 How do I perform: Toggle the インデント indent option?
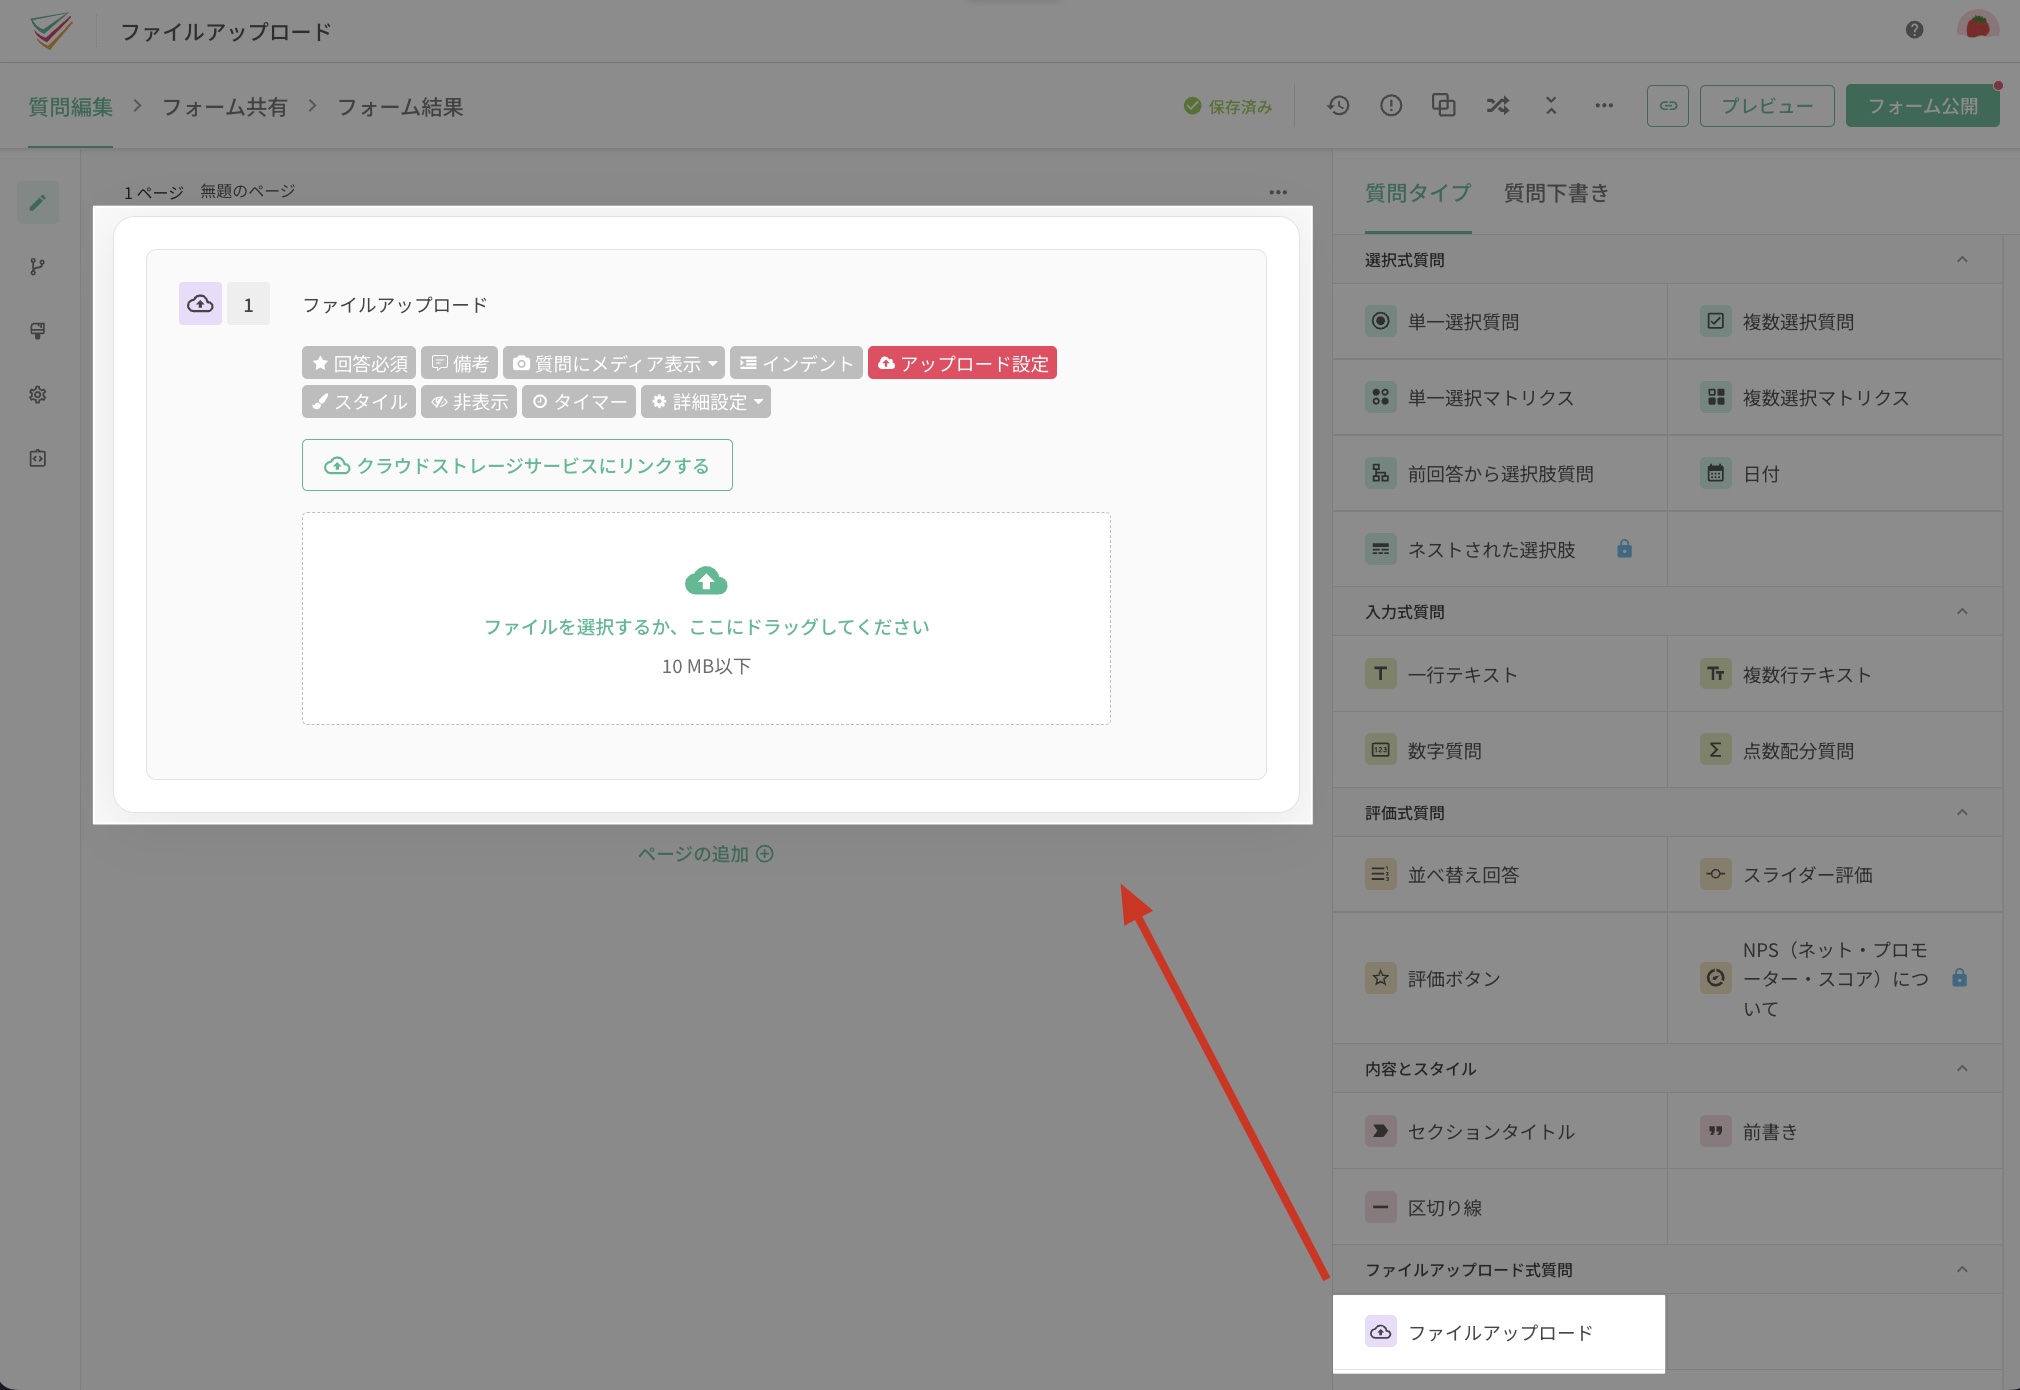[x=796, y=363]
